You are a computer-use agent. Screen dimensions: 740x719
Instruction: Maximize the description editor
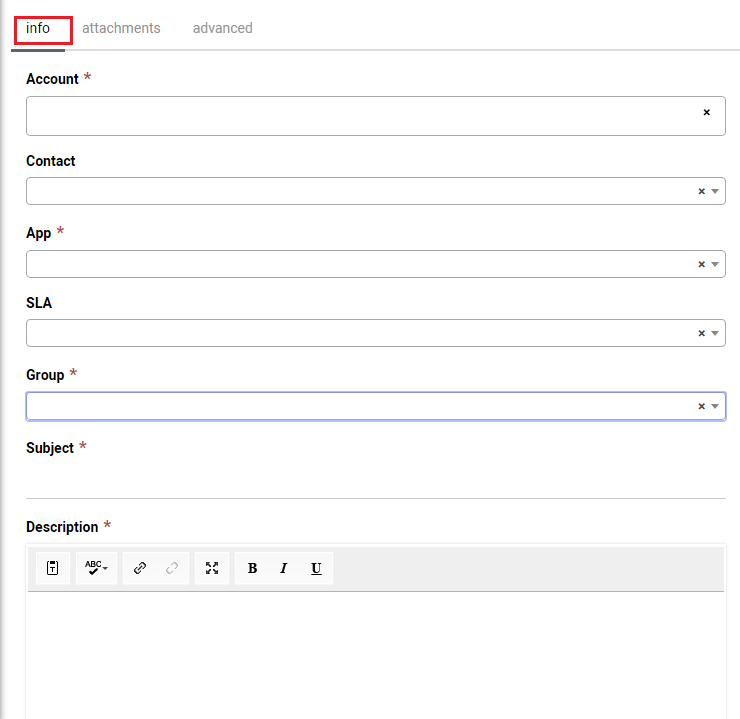point(212,568)
